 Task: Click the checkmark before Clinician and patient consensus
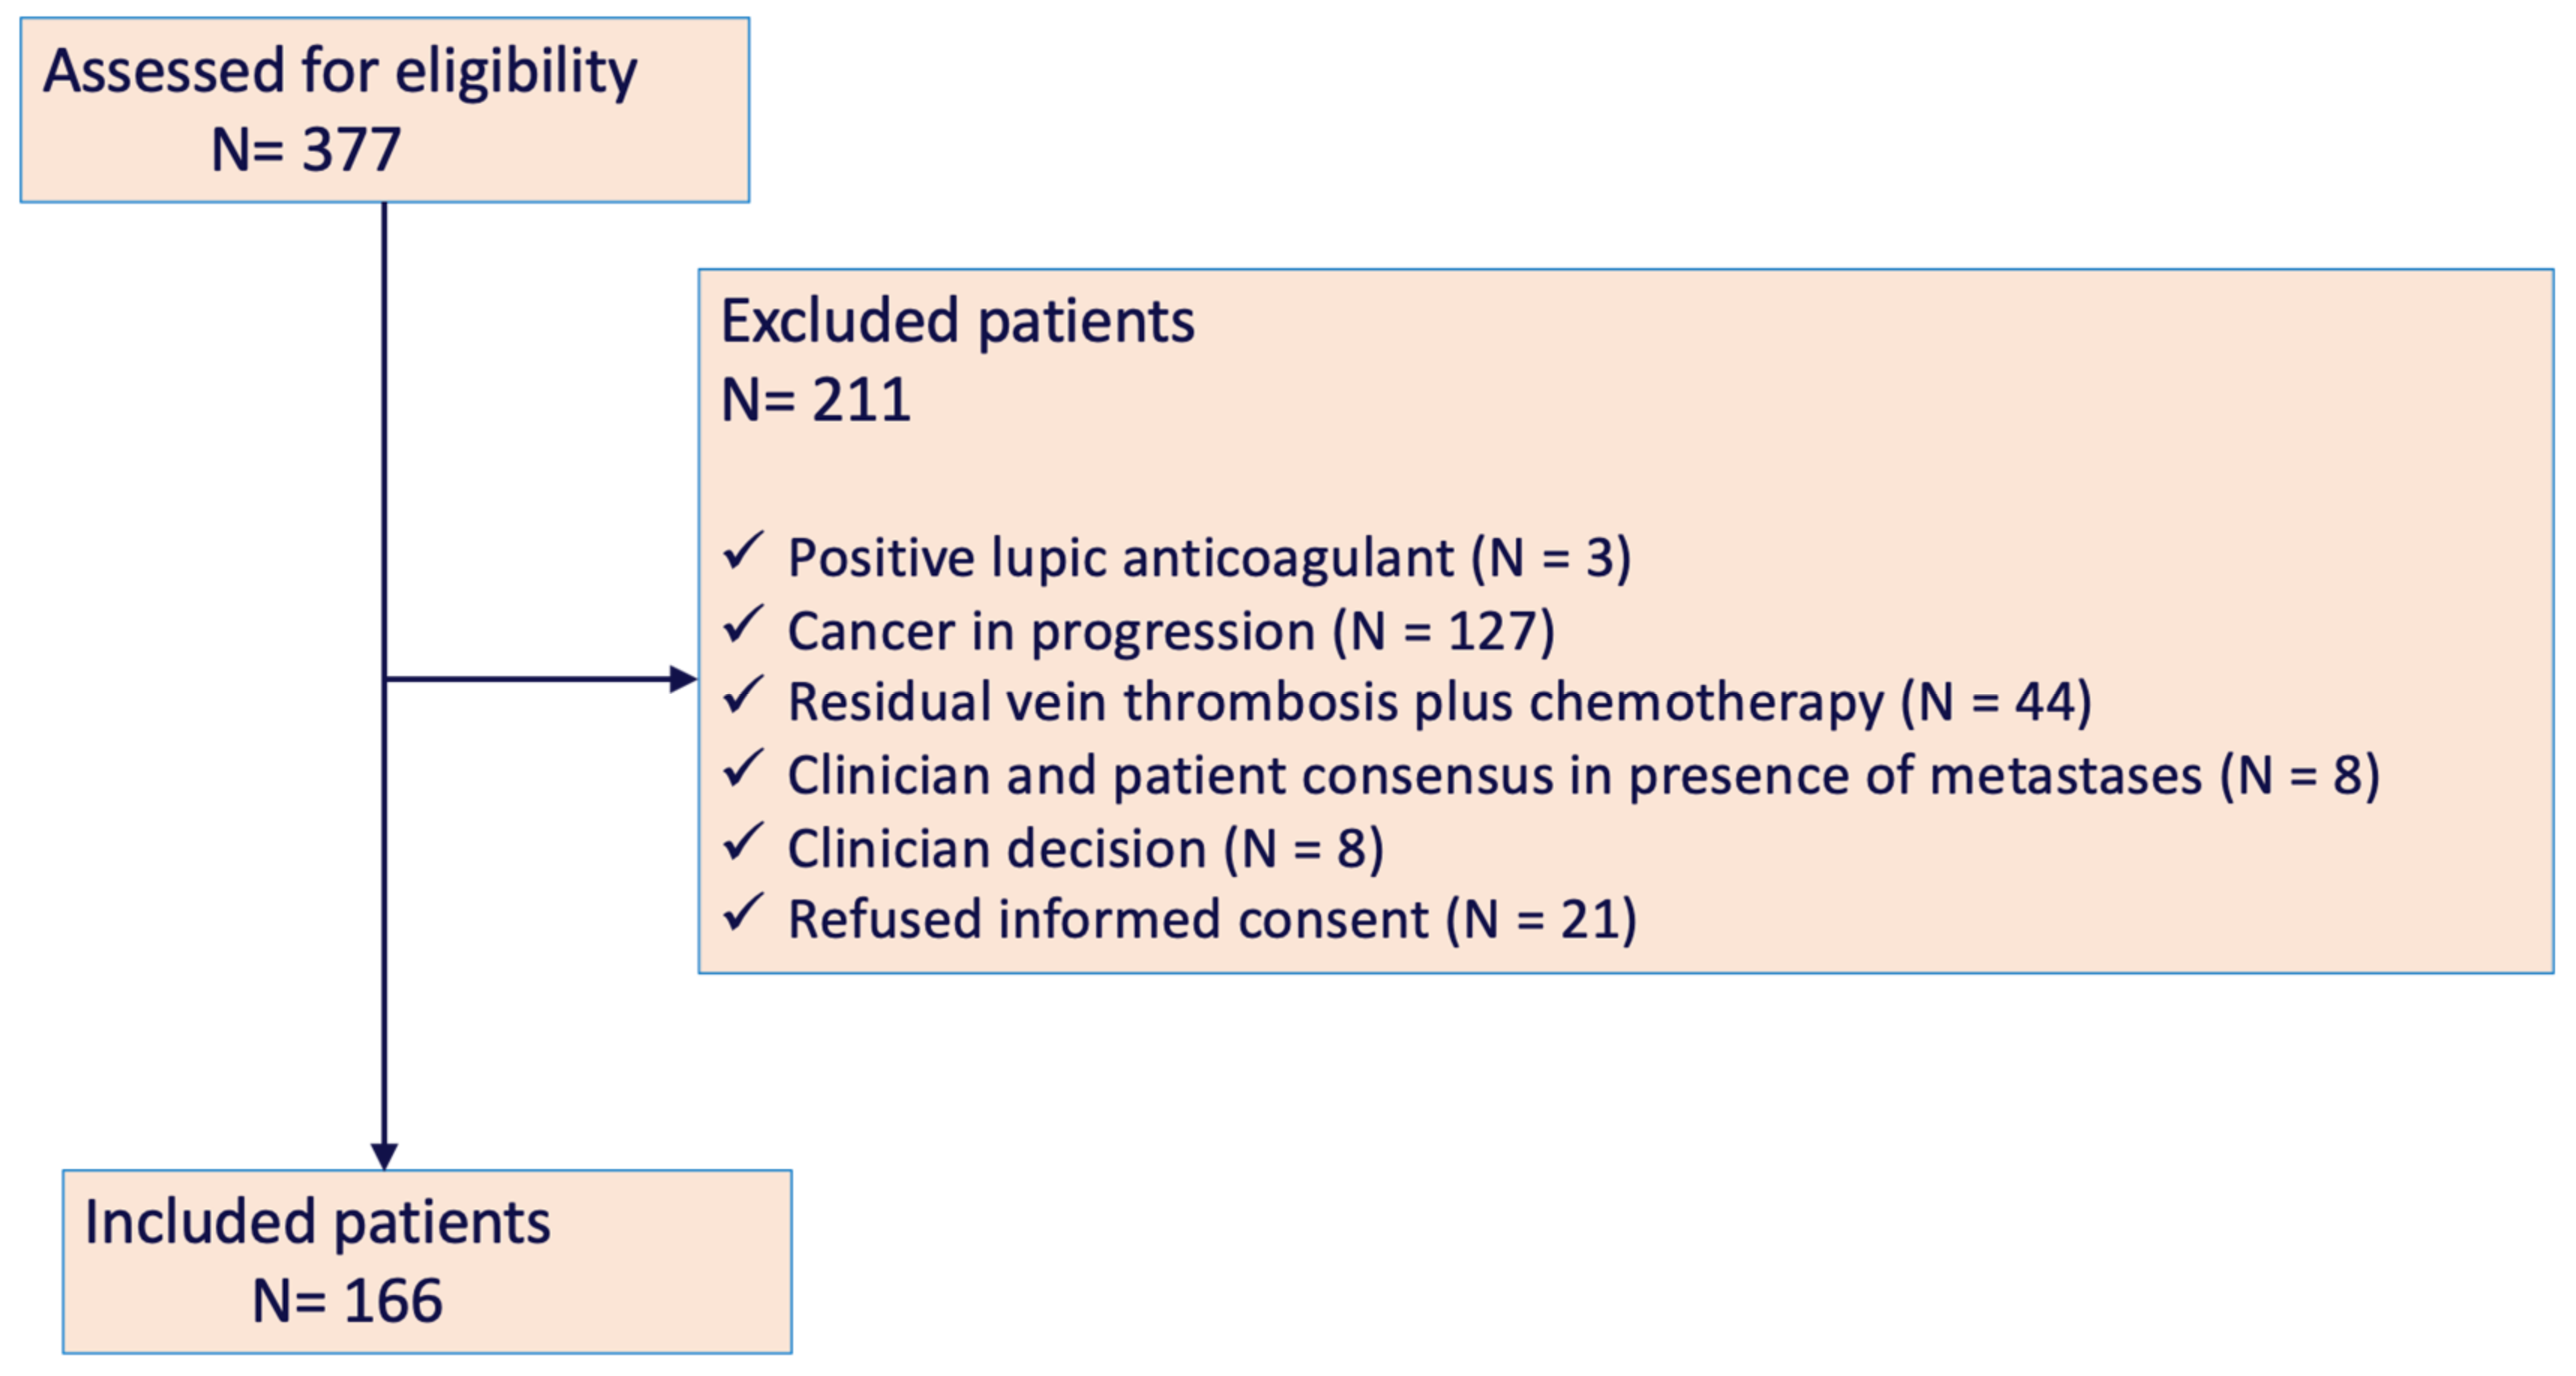(743, 769)
